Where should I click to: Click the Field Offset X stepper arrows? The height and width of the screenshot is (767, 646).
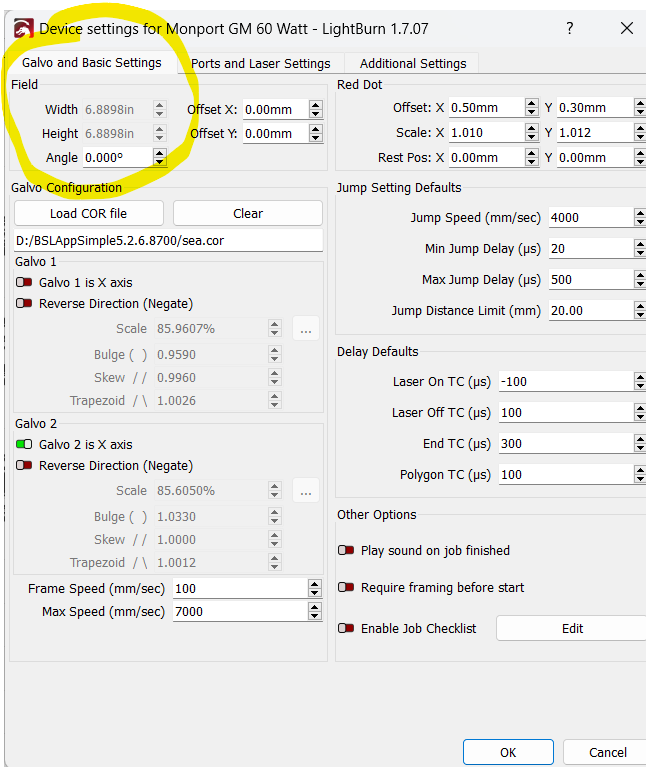tap(316, 109)
